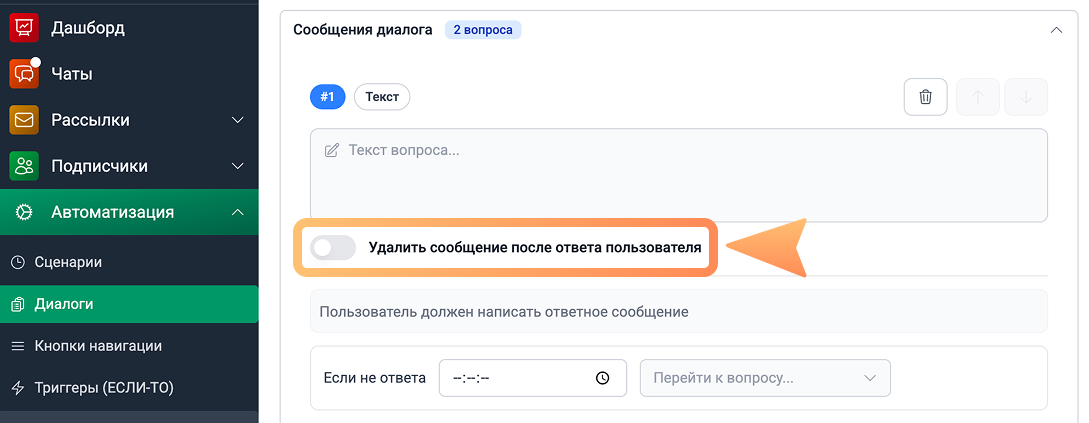Move question up with arrow button
The height and width of the screenshot is (423, 1089).
coord(978,97)
